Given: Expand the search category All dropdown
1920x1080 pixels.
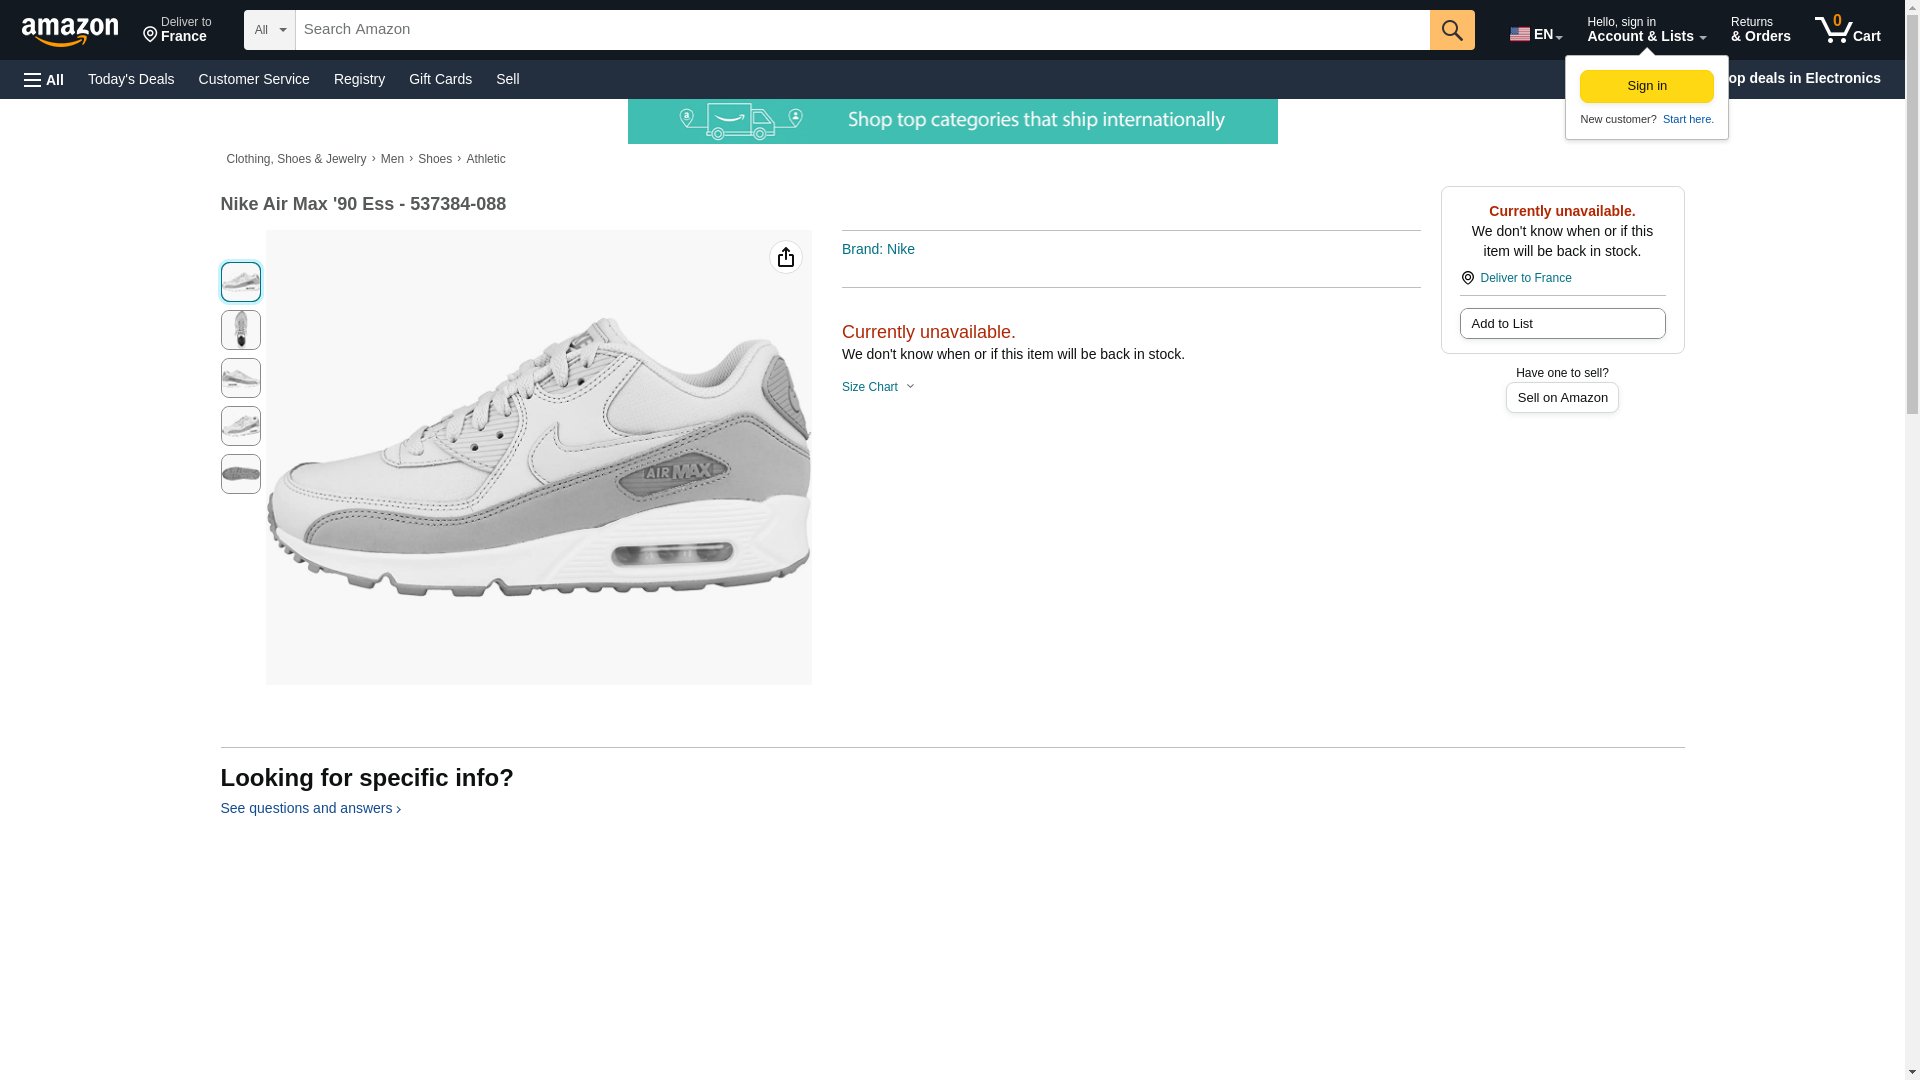Looking at the screenshot, I should point(269,30).
